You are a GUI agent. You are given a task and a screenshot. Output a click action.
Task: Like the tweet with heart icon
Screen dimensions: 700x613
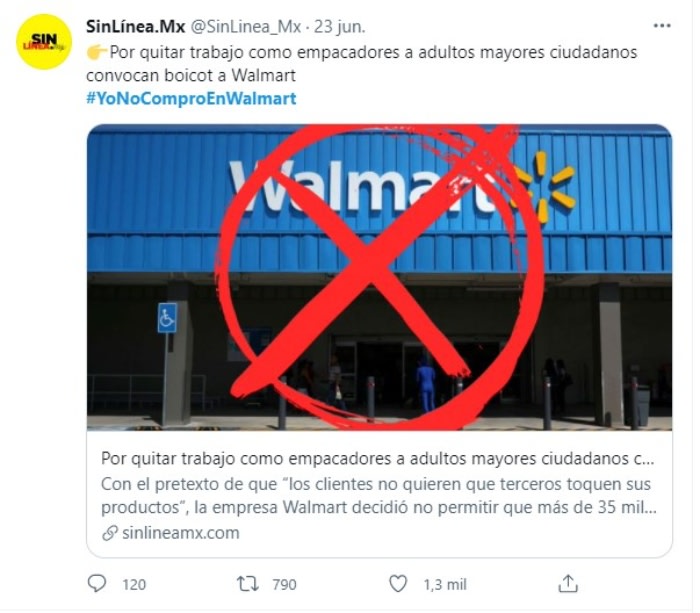(398, 583)
